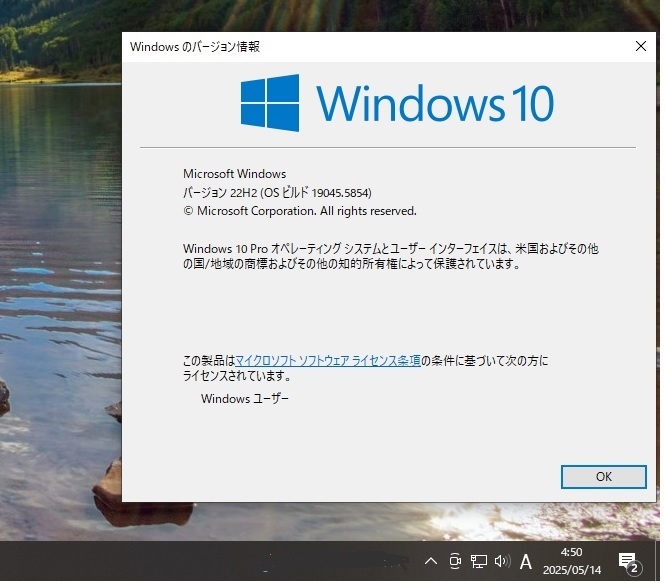Open the Action Center notification icon
Viewport: 665px width, 583px height.
629,562
